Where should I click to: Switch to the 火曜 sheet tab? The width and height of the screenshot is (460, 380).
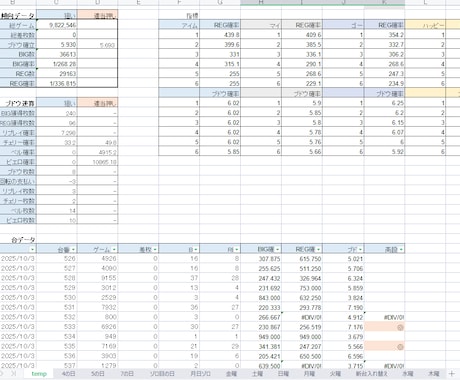[335, 374]
